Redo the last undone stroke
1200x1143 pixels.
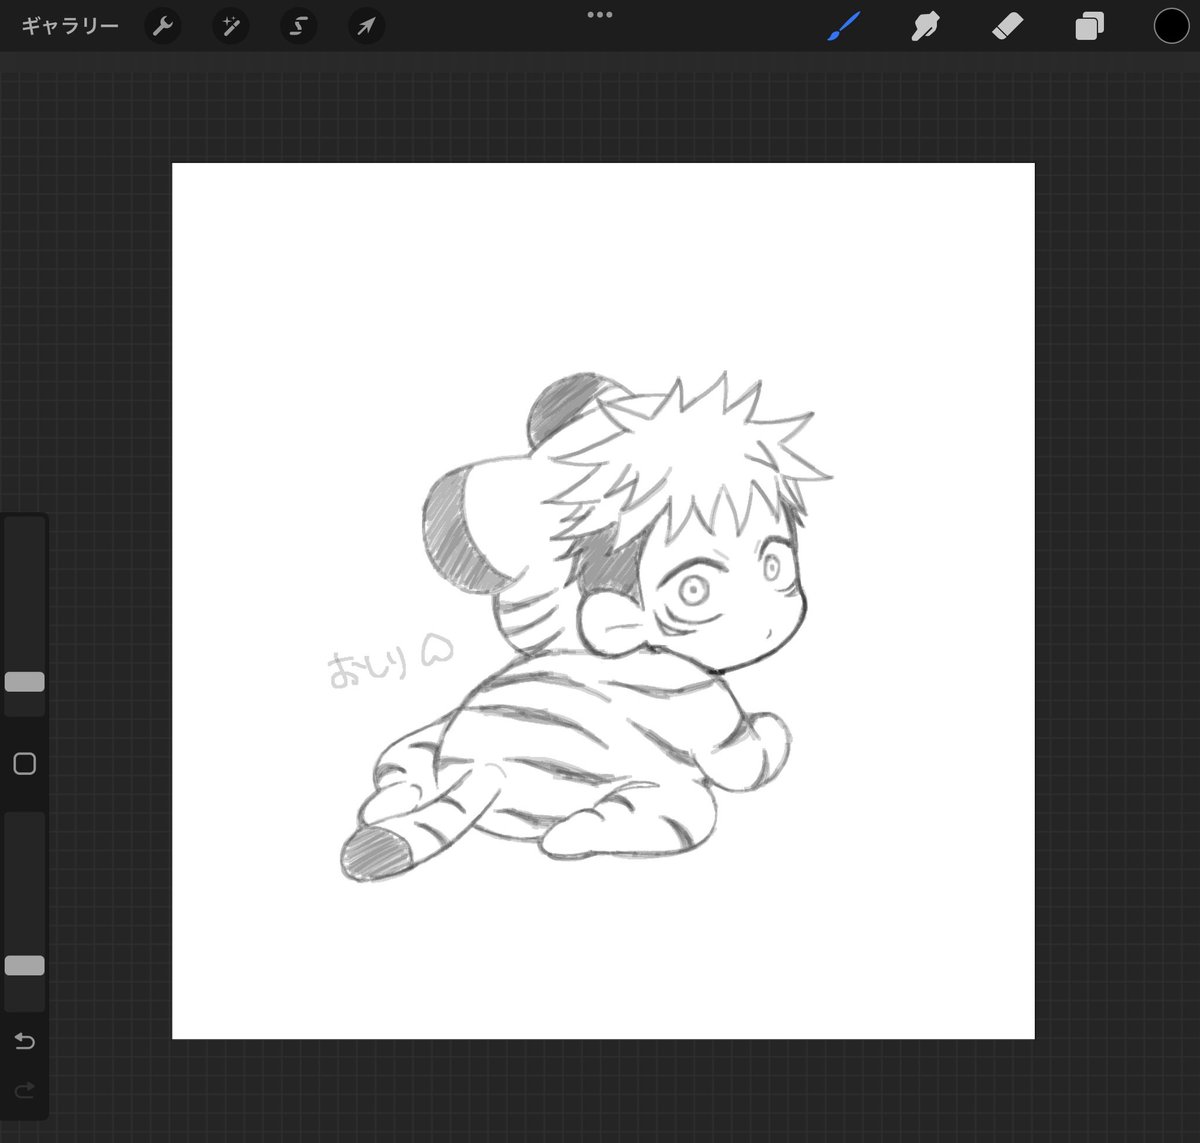[x=25, y=1090]
